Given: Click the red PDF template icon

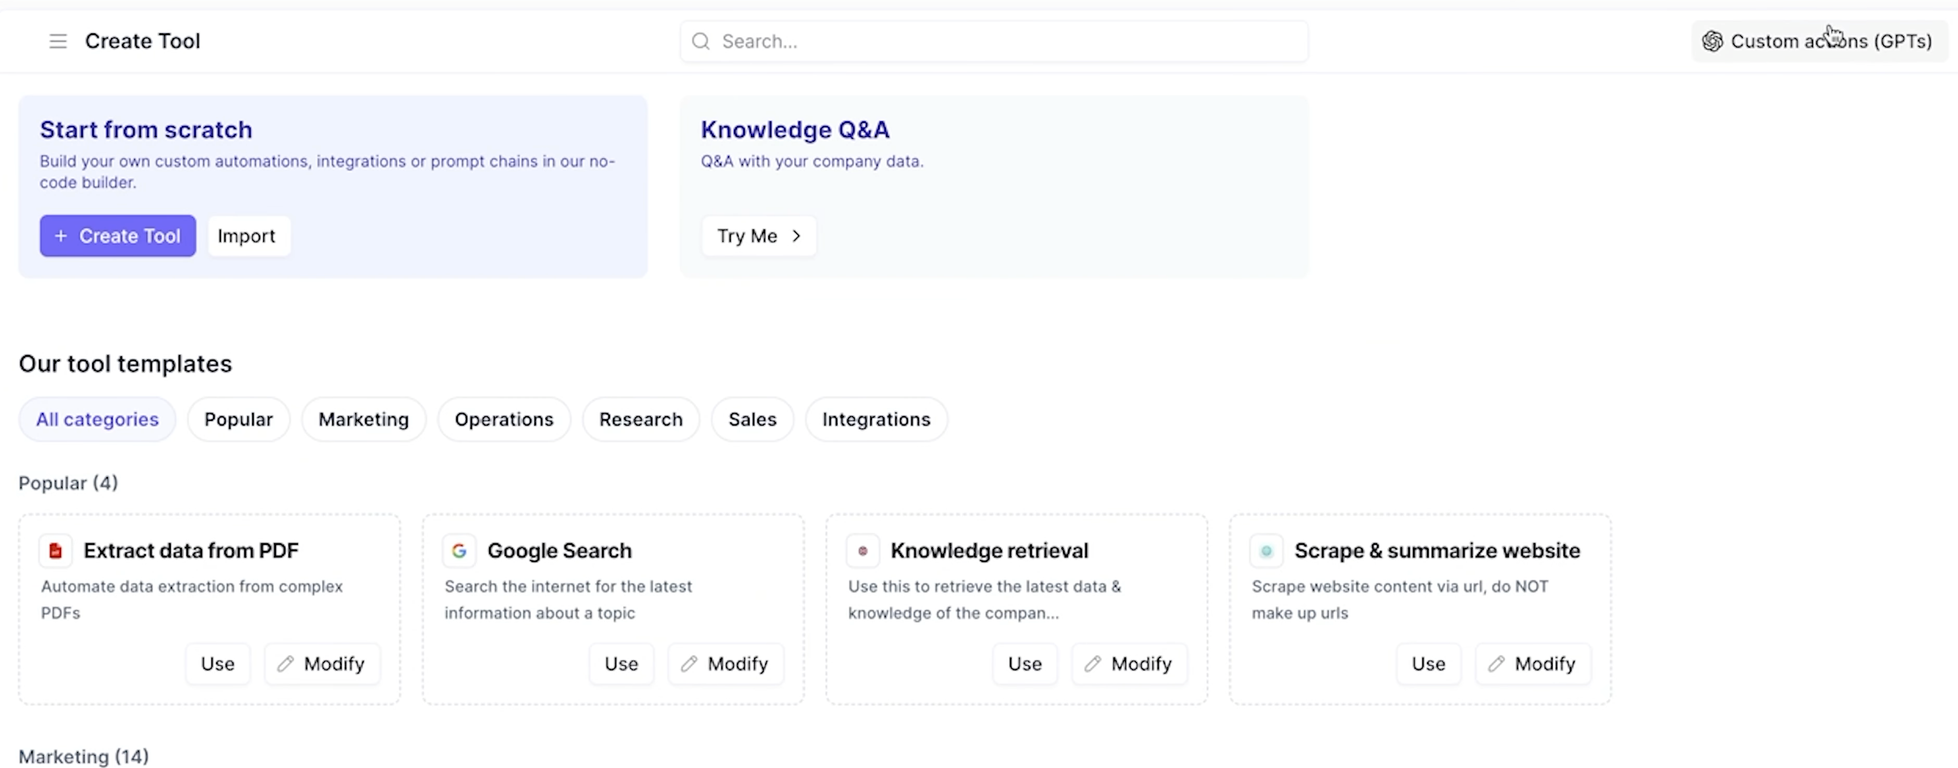Looking at the screenshot, I should click(x=56, y=551).
